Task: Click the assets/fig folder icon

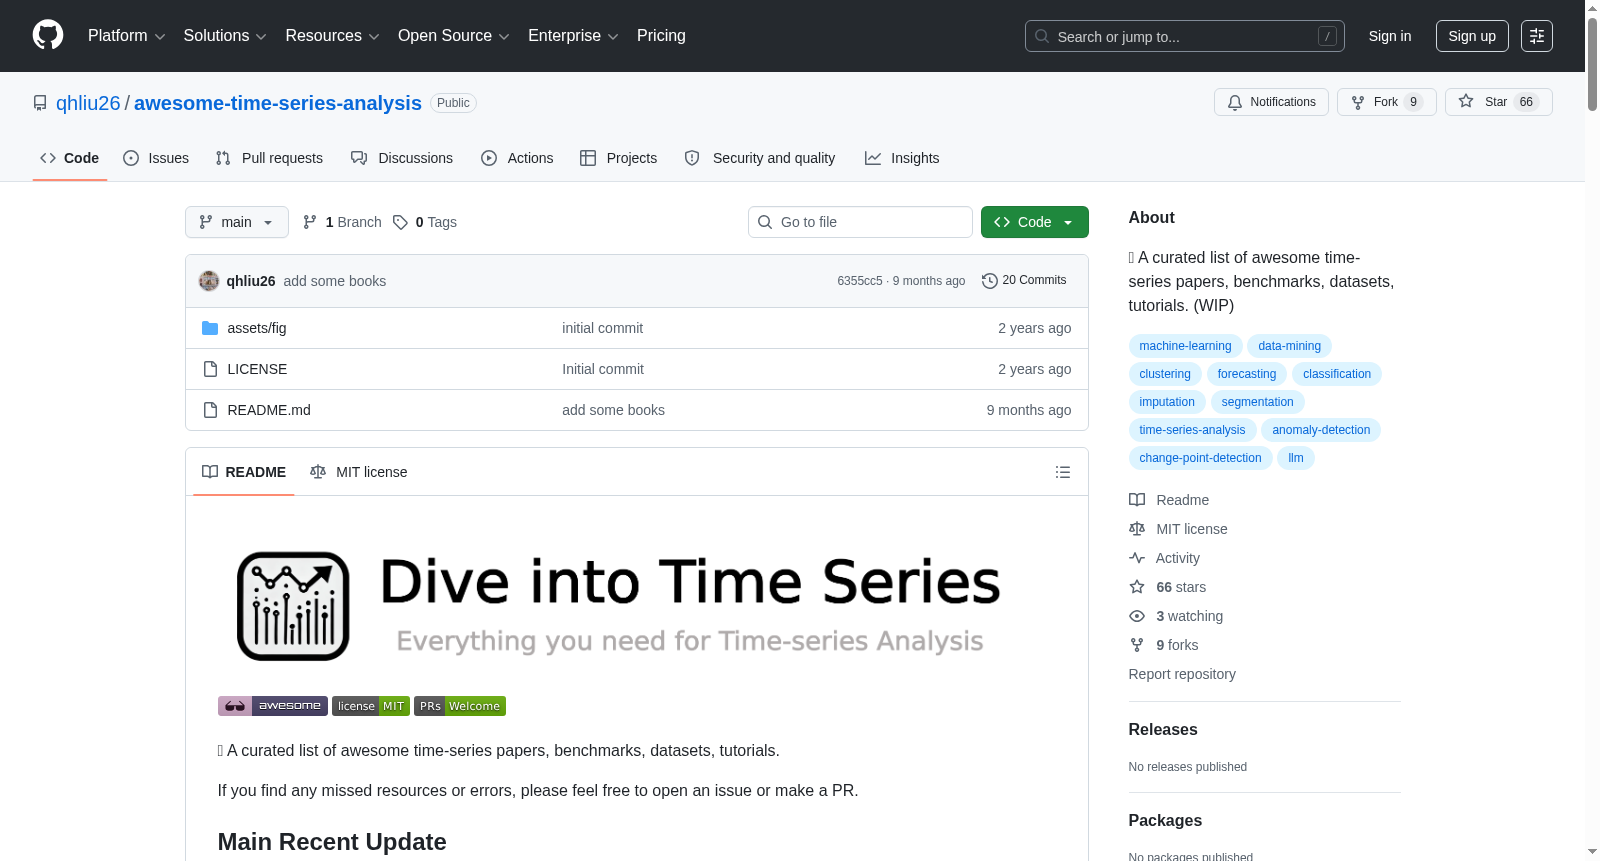Action: point(210,328)
